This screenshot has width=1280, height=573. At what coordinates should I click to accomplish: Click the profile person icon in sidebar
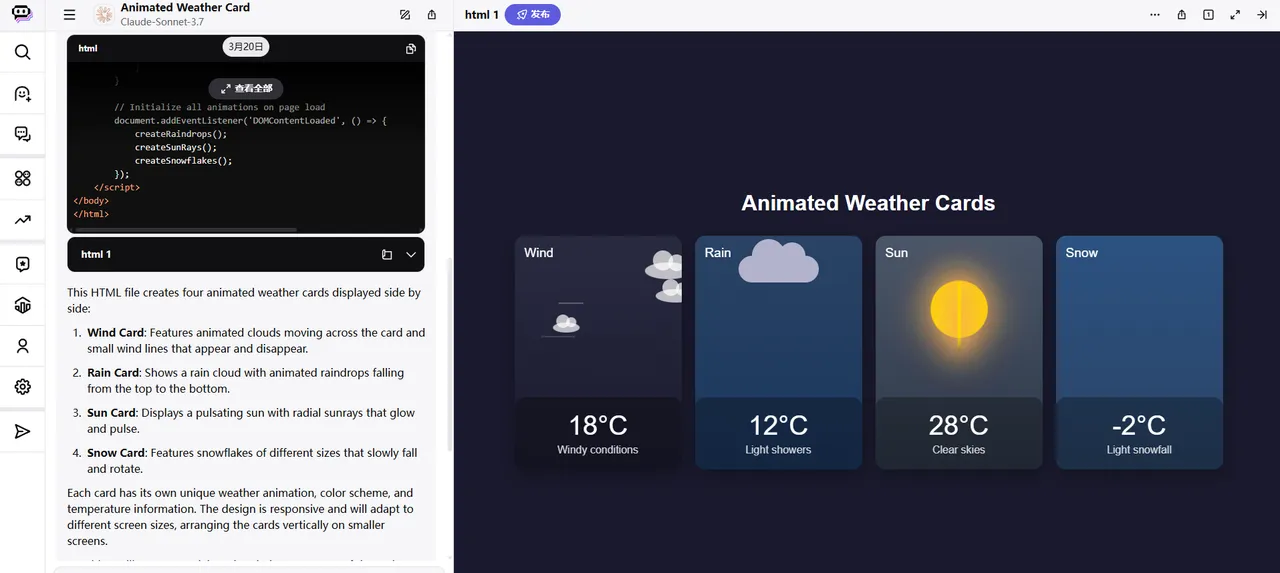22,346
